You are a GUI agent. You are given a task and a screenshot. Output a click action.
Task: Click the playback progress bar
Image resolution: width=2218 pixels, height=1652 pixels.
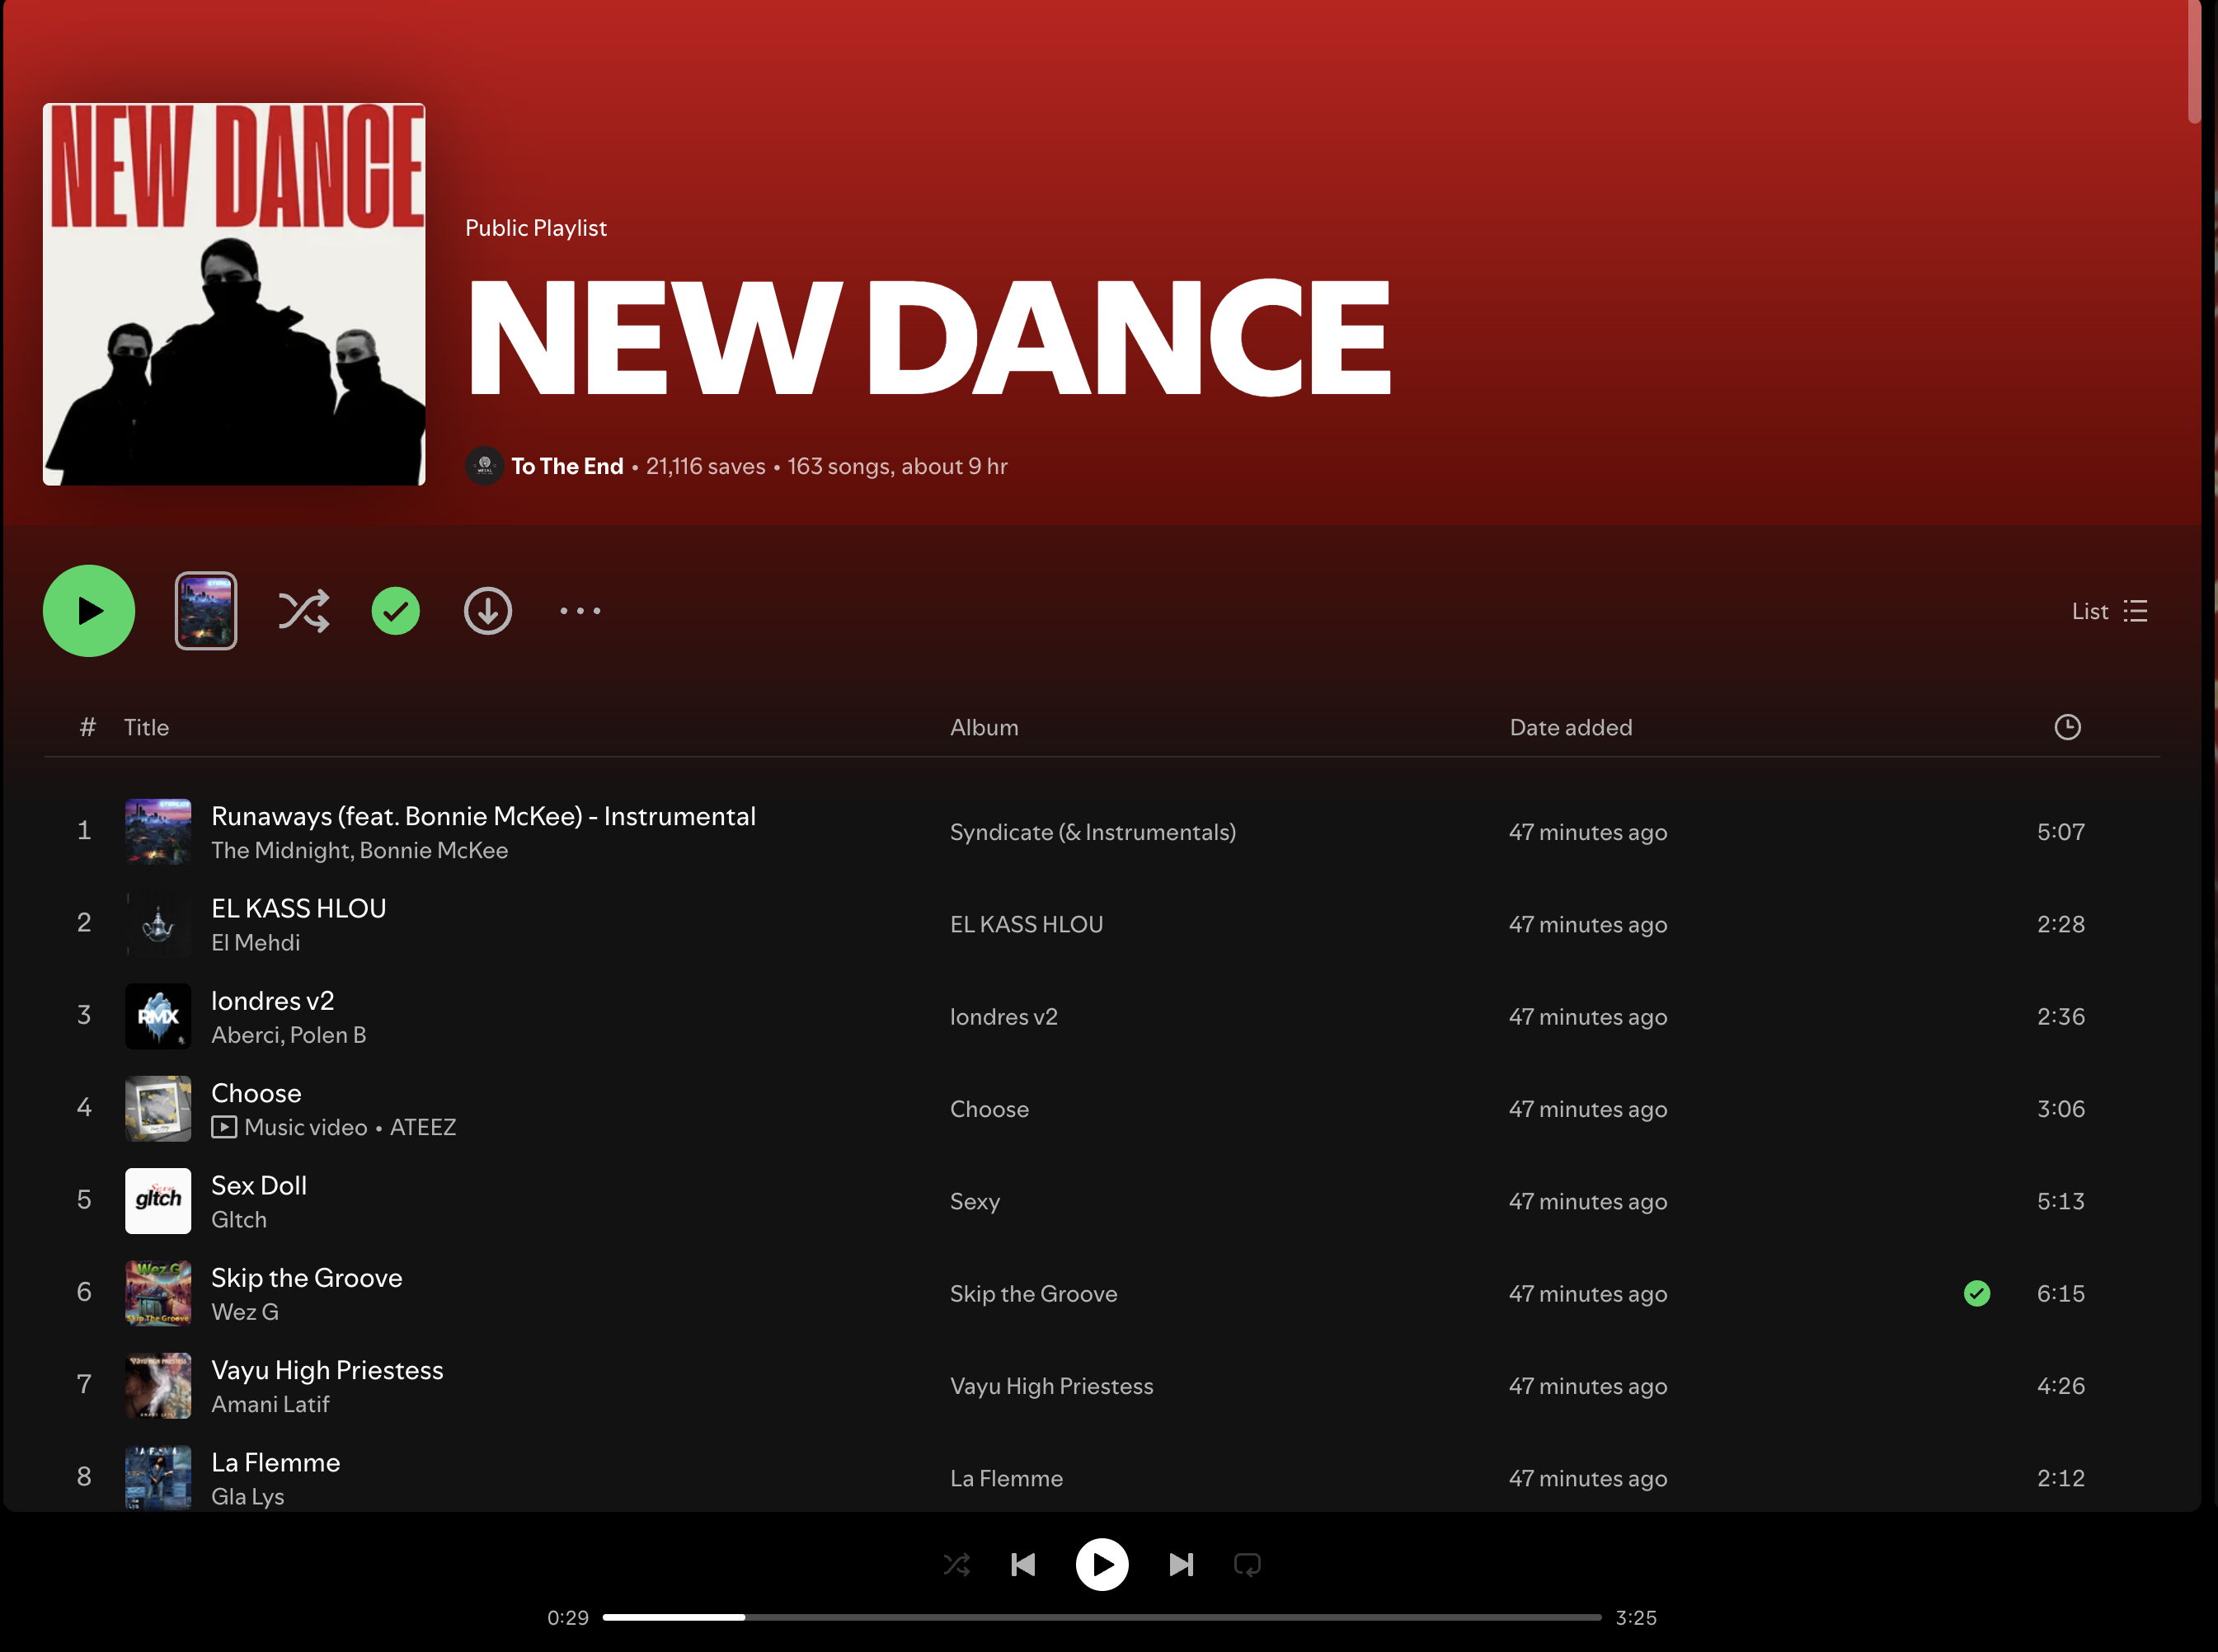[x=1100, y=1617]
